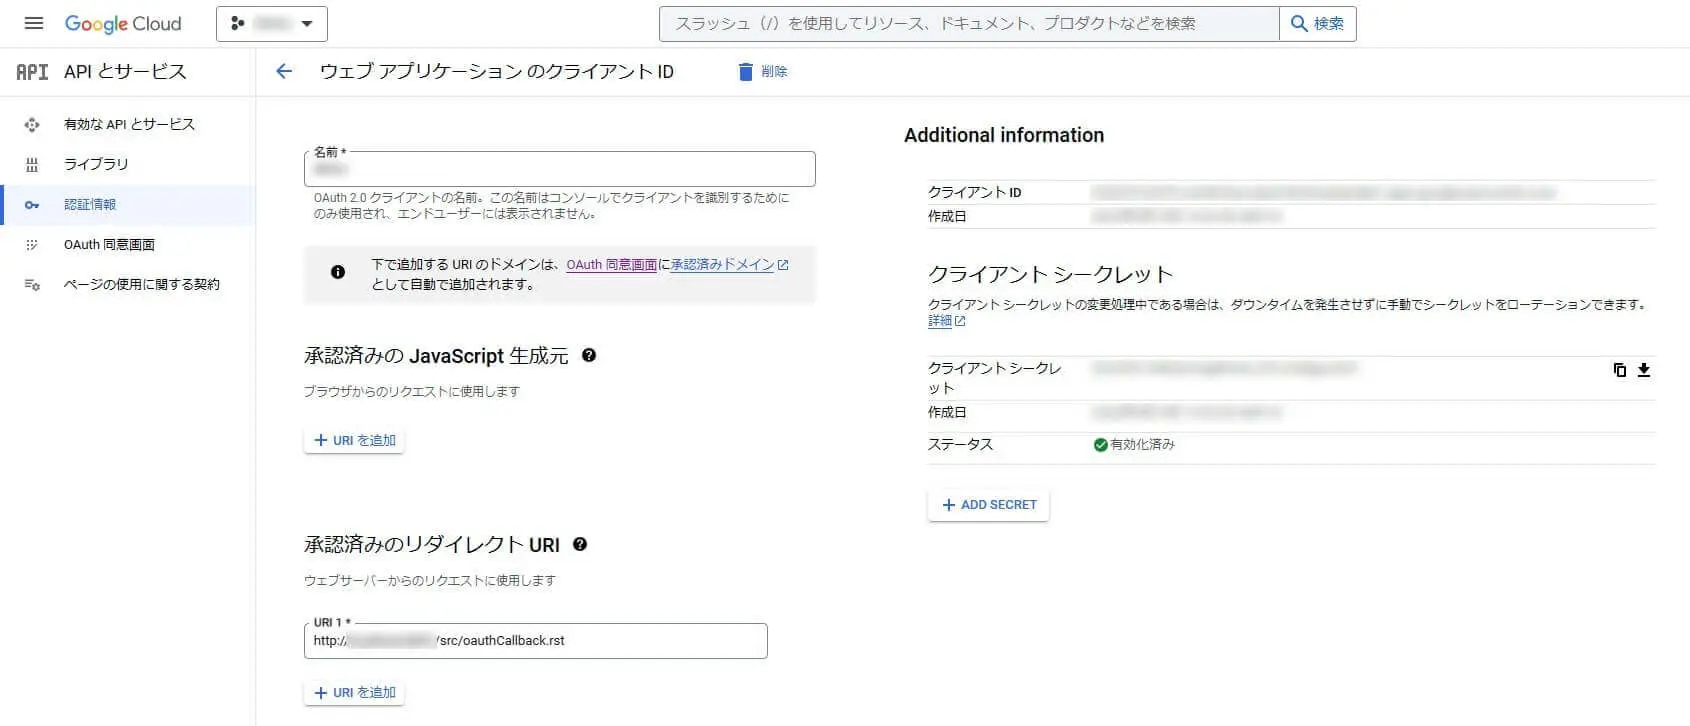Click the 名前 input field
This screenshot has width=1690, height=726.
(559, 170)
